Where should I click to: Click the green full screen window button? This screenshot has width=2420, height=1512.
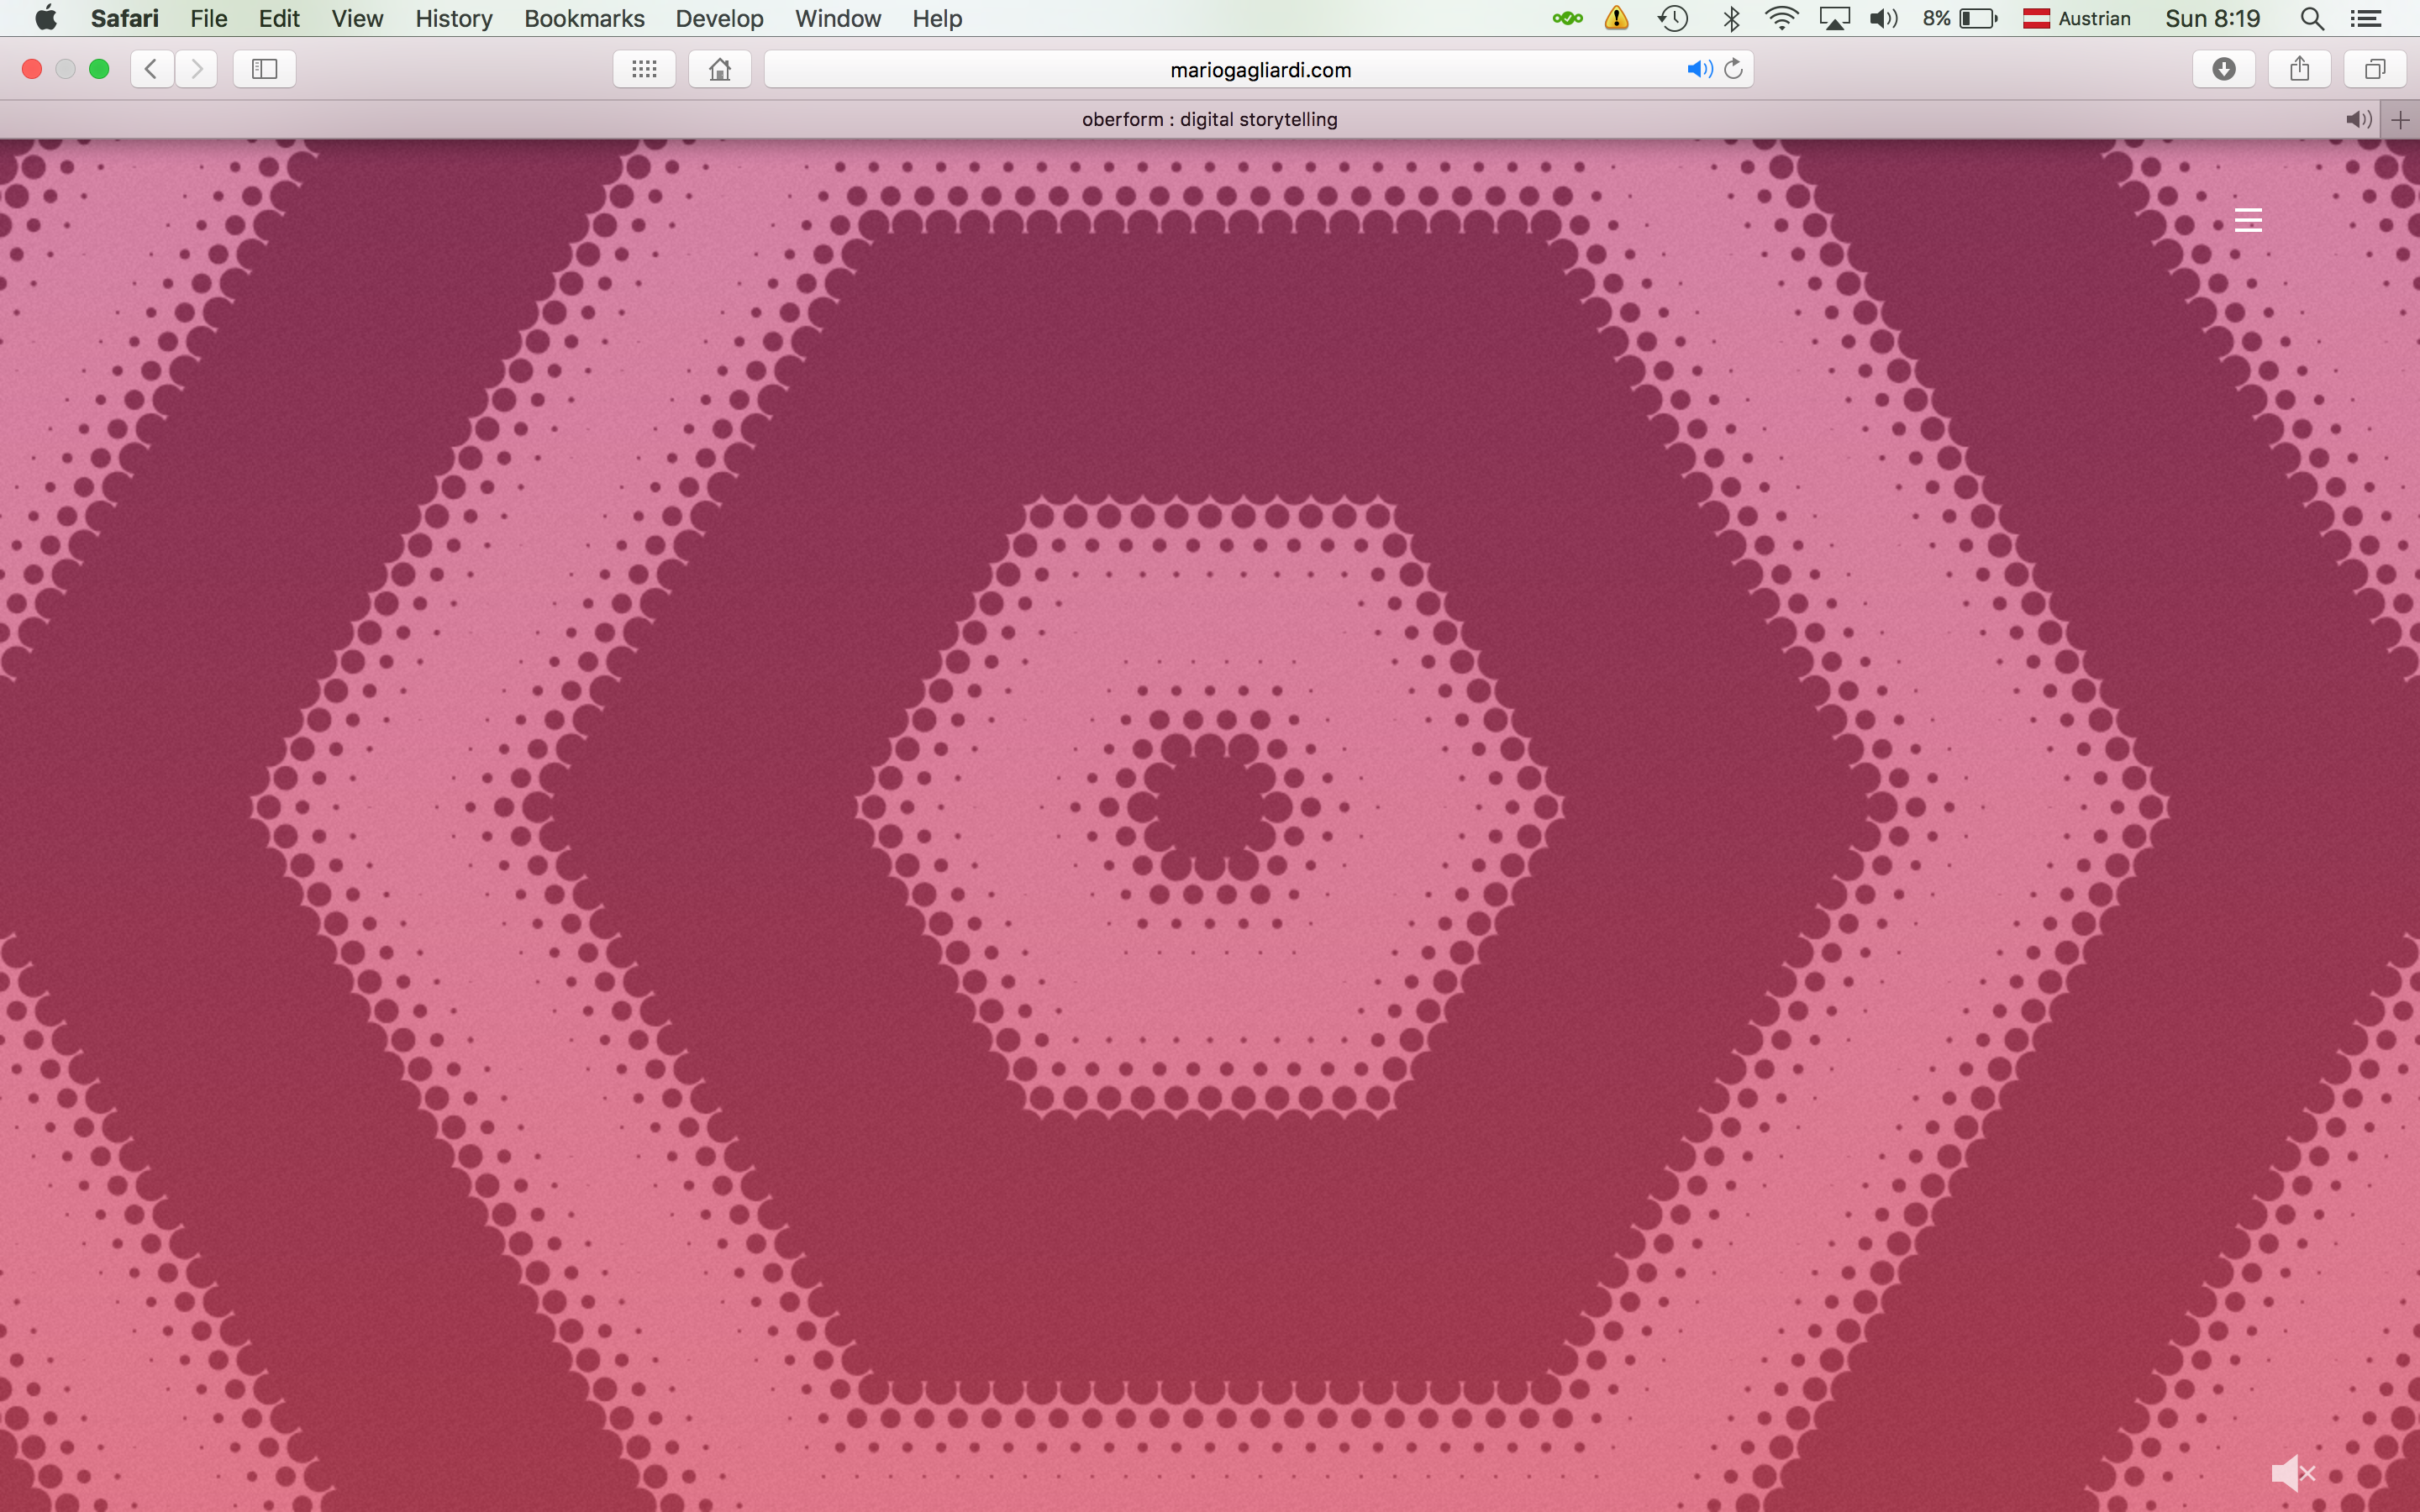pyautogui.click(x=99, y=69)
